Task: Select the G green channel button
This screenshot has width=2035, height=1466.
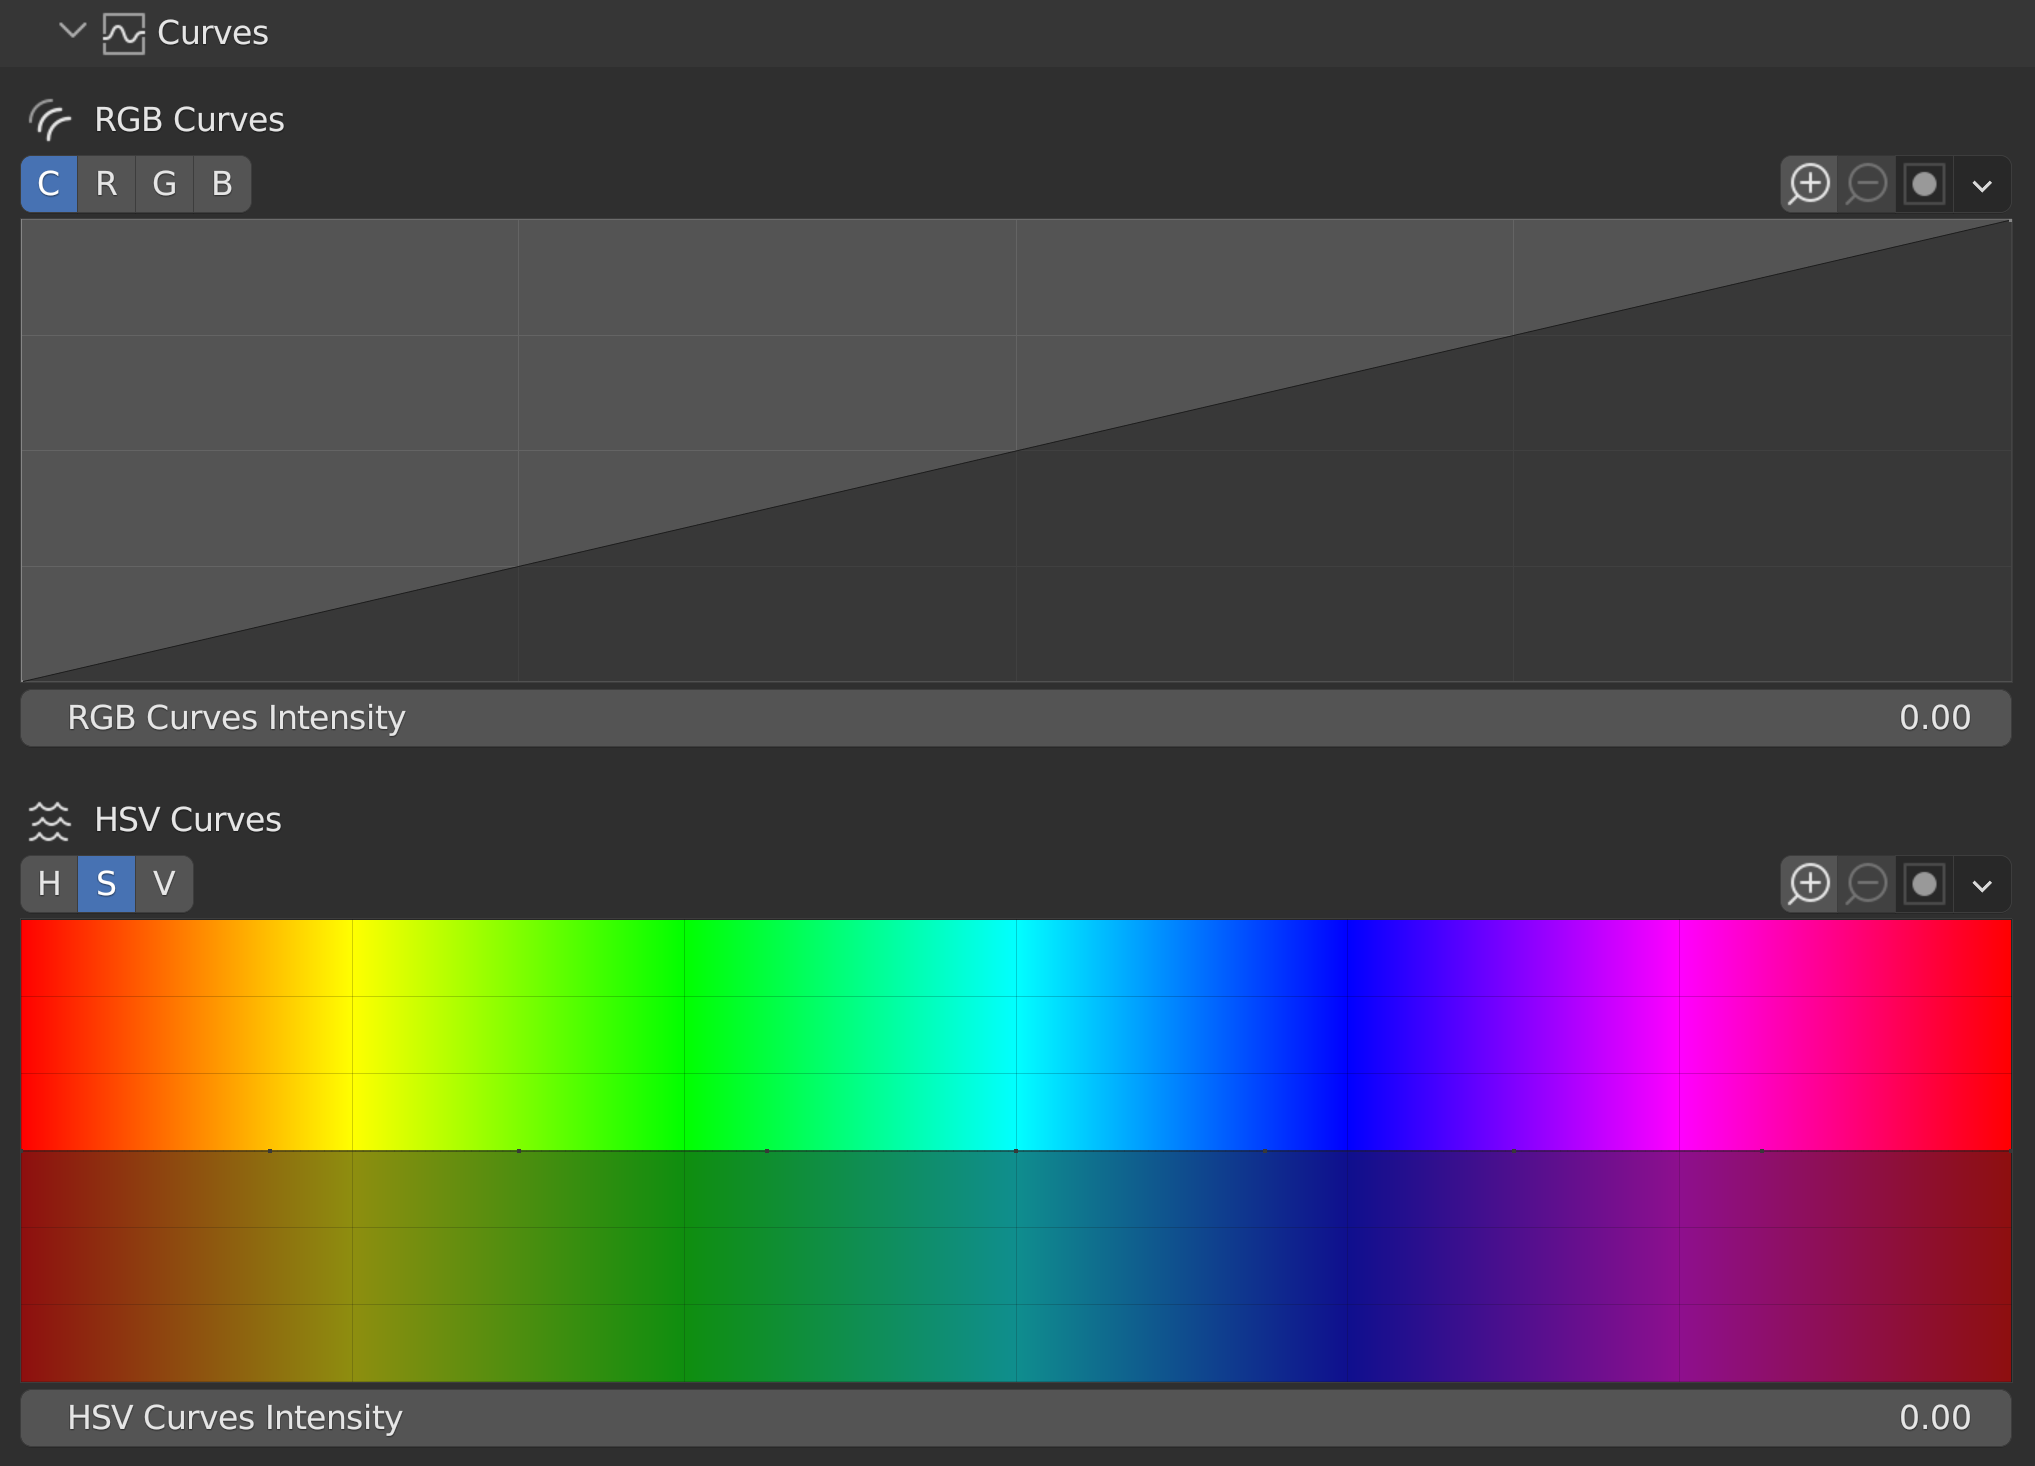Action: click(164, 184)
